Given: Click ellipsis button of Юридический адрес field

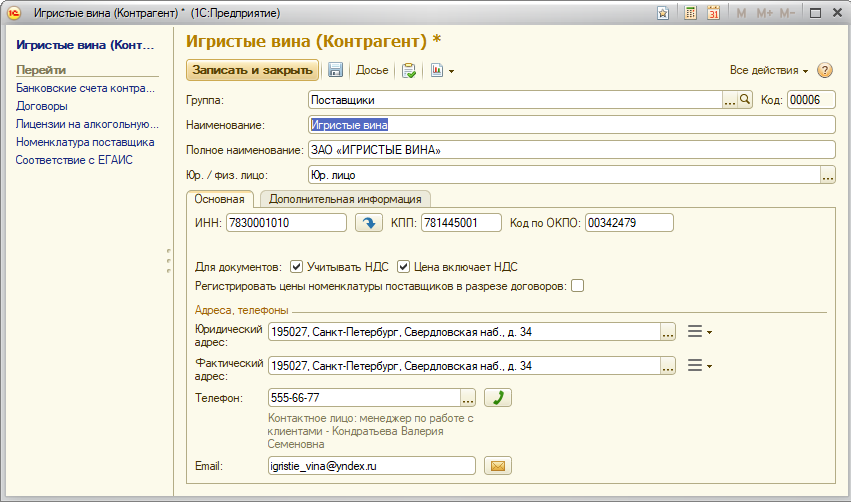Looking at the screenshot, I should point(668,332).
